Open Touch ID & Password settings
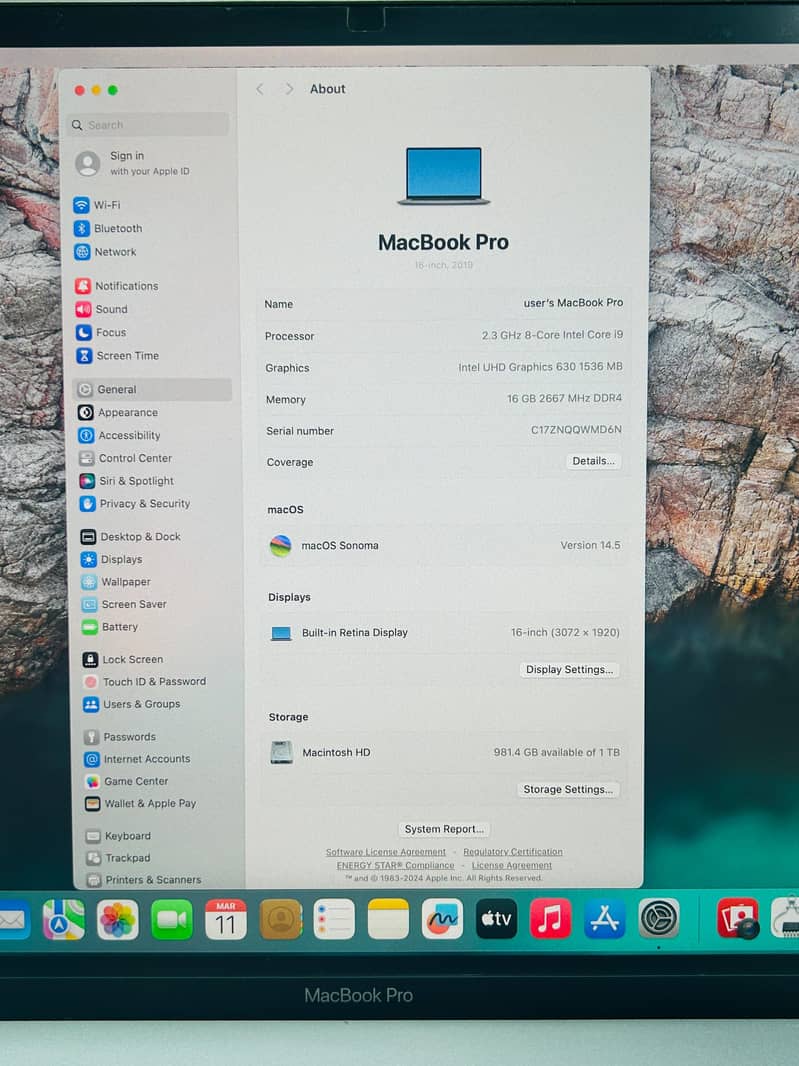The width and height of the screenshot is (799, 1066). pyautogui.click(x=145, y=682)
